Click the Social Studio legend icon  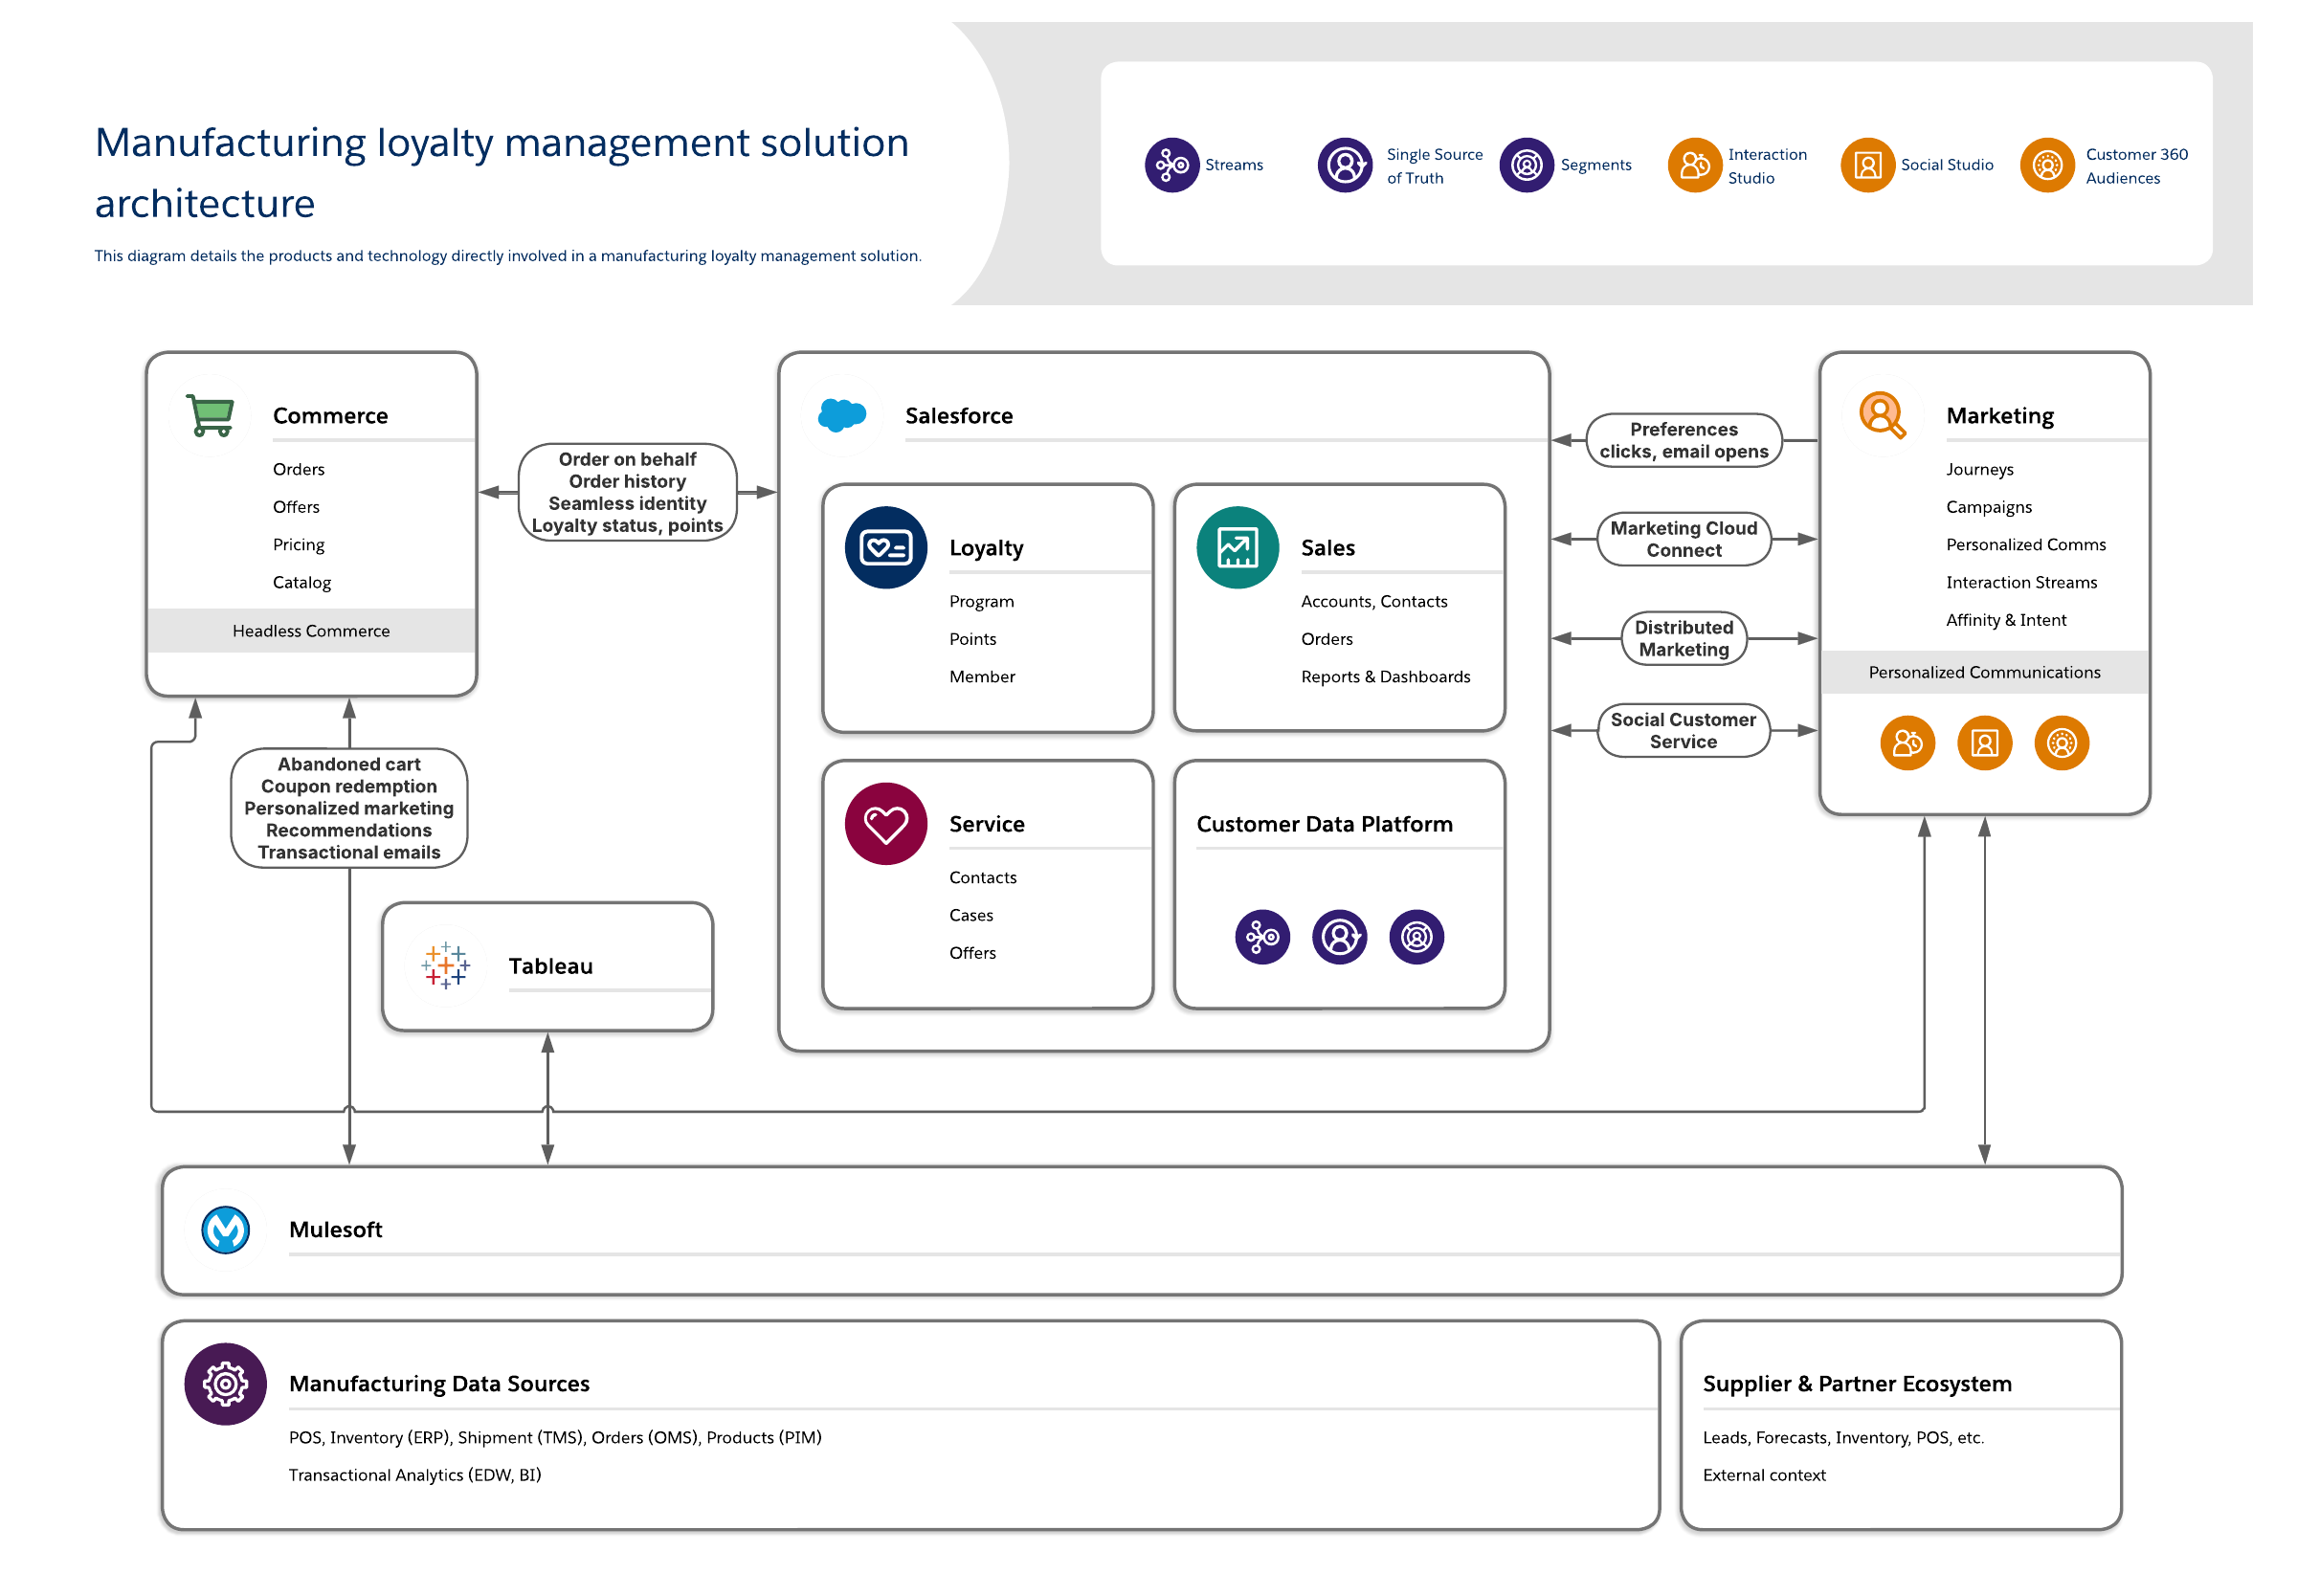coord(1866,165)
